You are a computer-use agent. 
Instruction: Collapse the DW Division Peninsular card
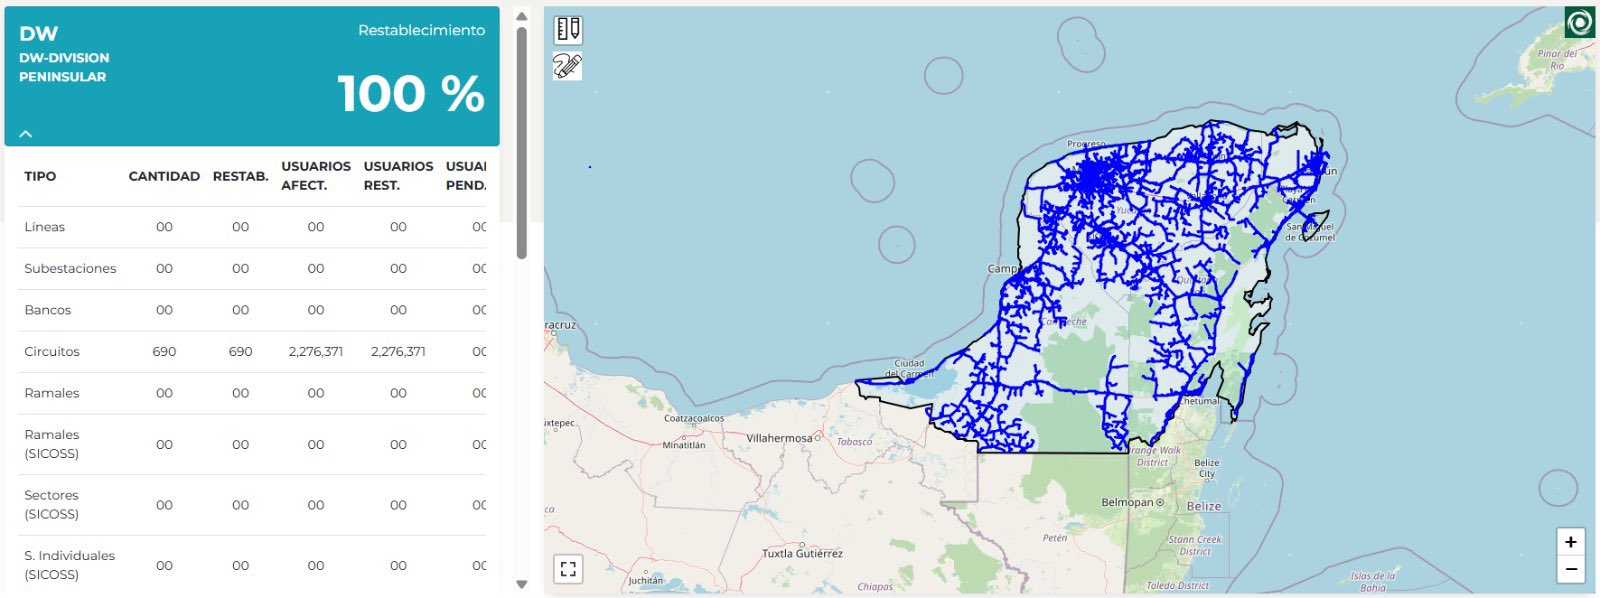coord(26,133)
